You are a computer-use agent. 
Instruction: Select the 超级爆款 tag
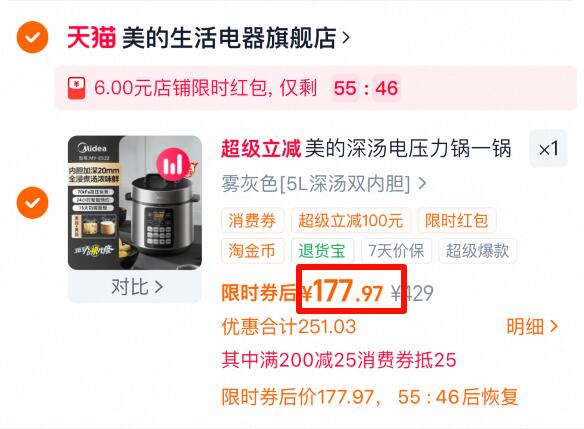[477, 251]
